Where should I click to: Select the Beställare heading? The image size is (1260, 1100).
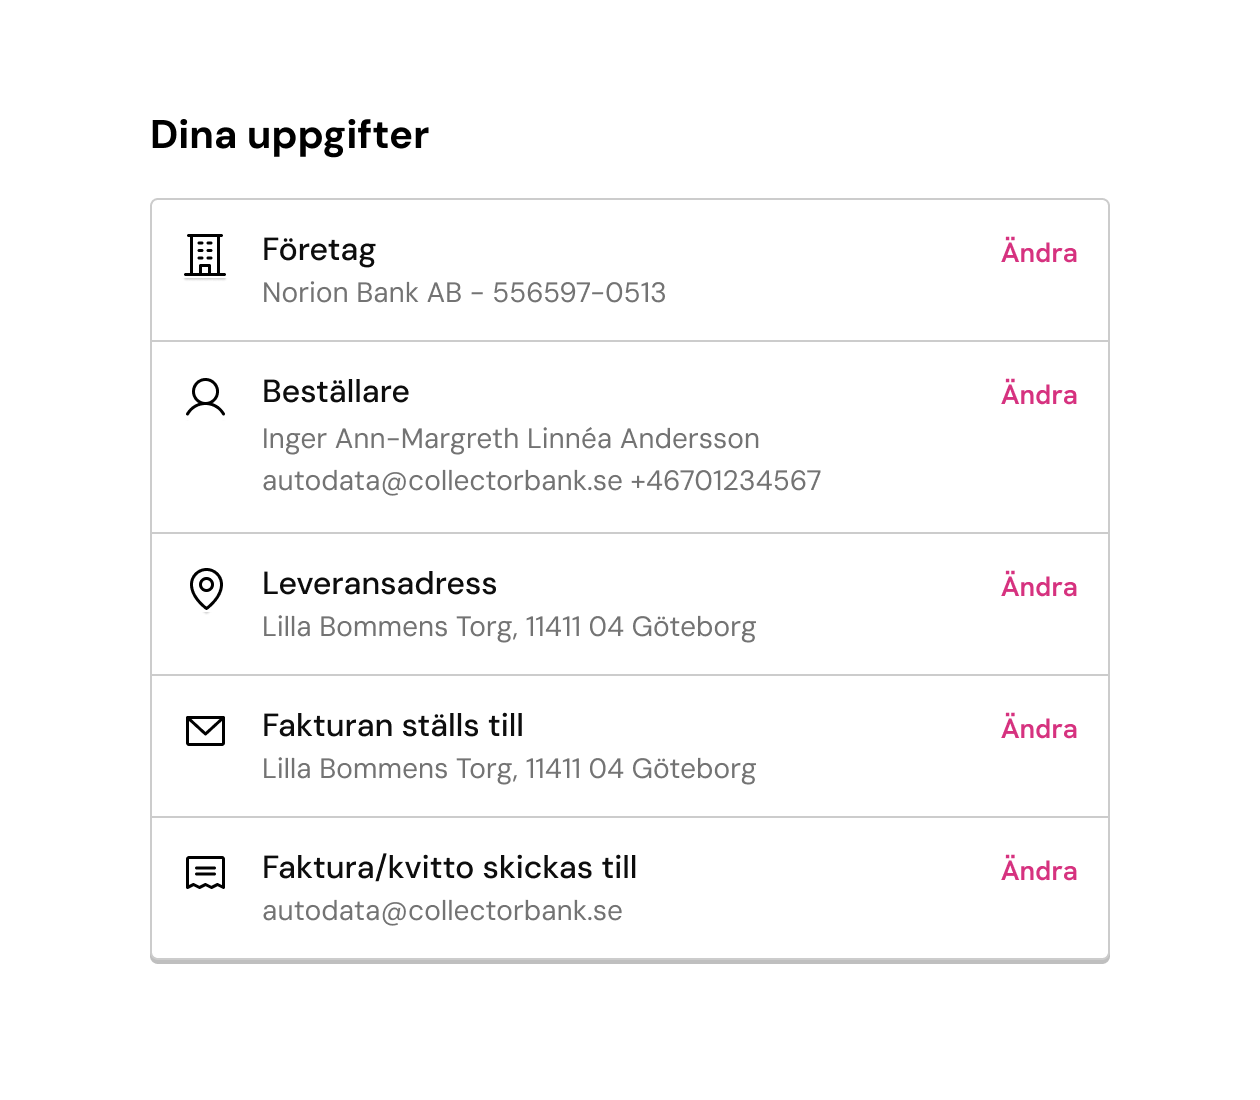(x=336, y=392)
